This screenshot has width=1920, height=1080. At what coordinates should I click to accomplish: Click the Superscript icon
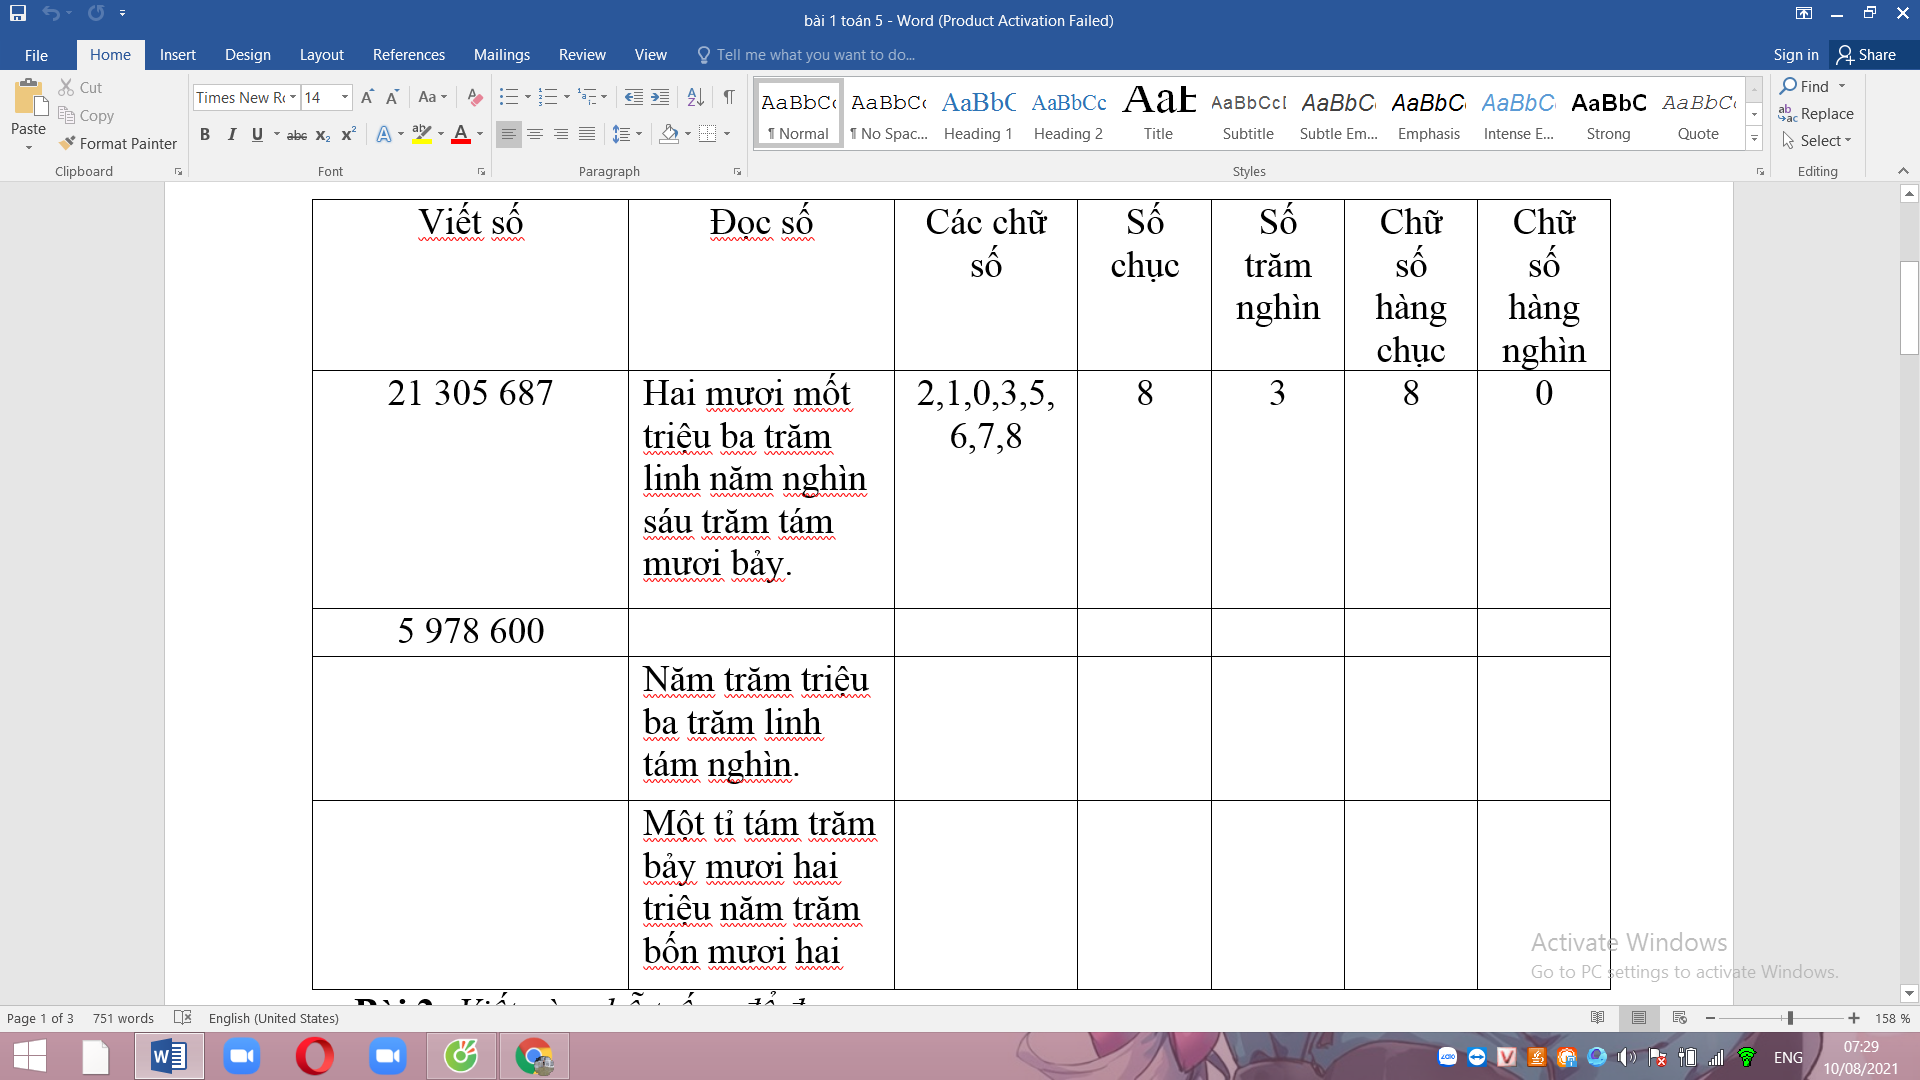point(348,135)
